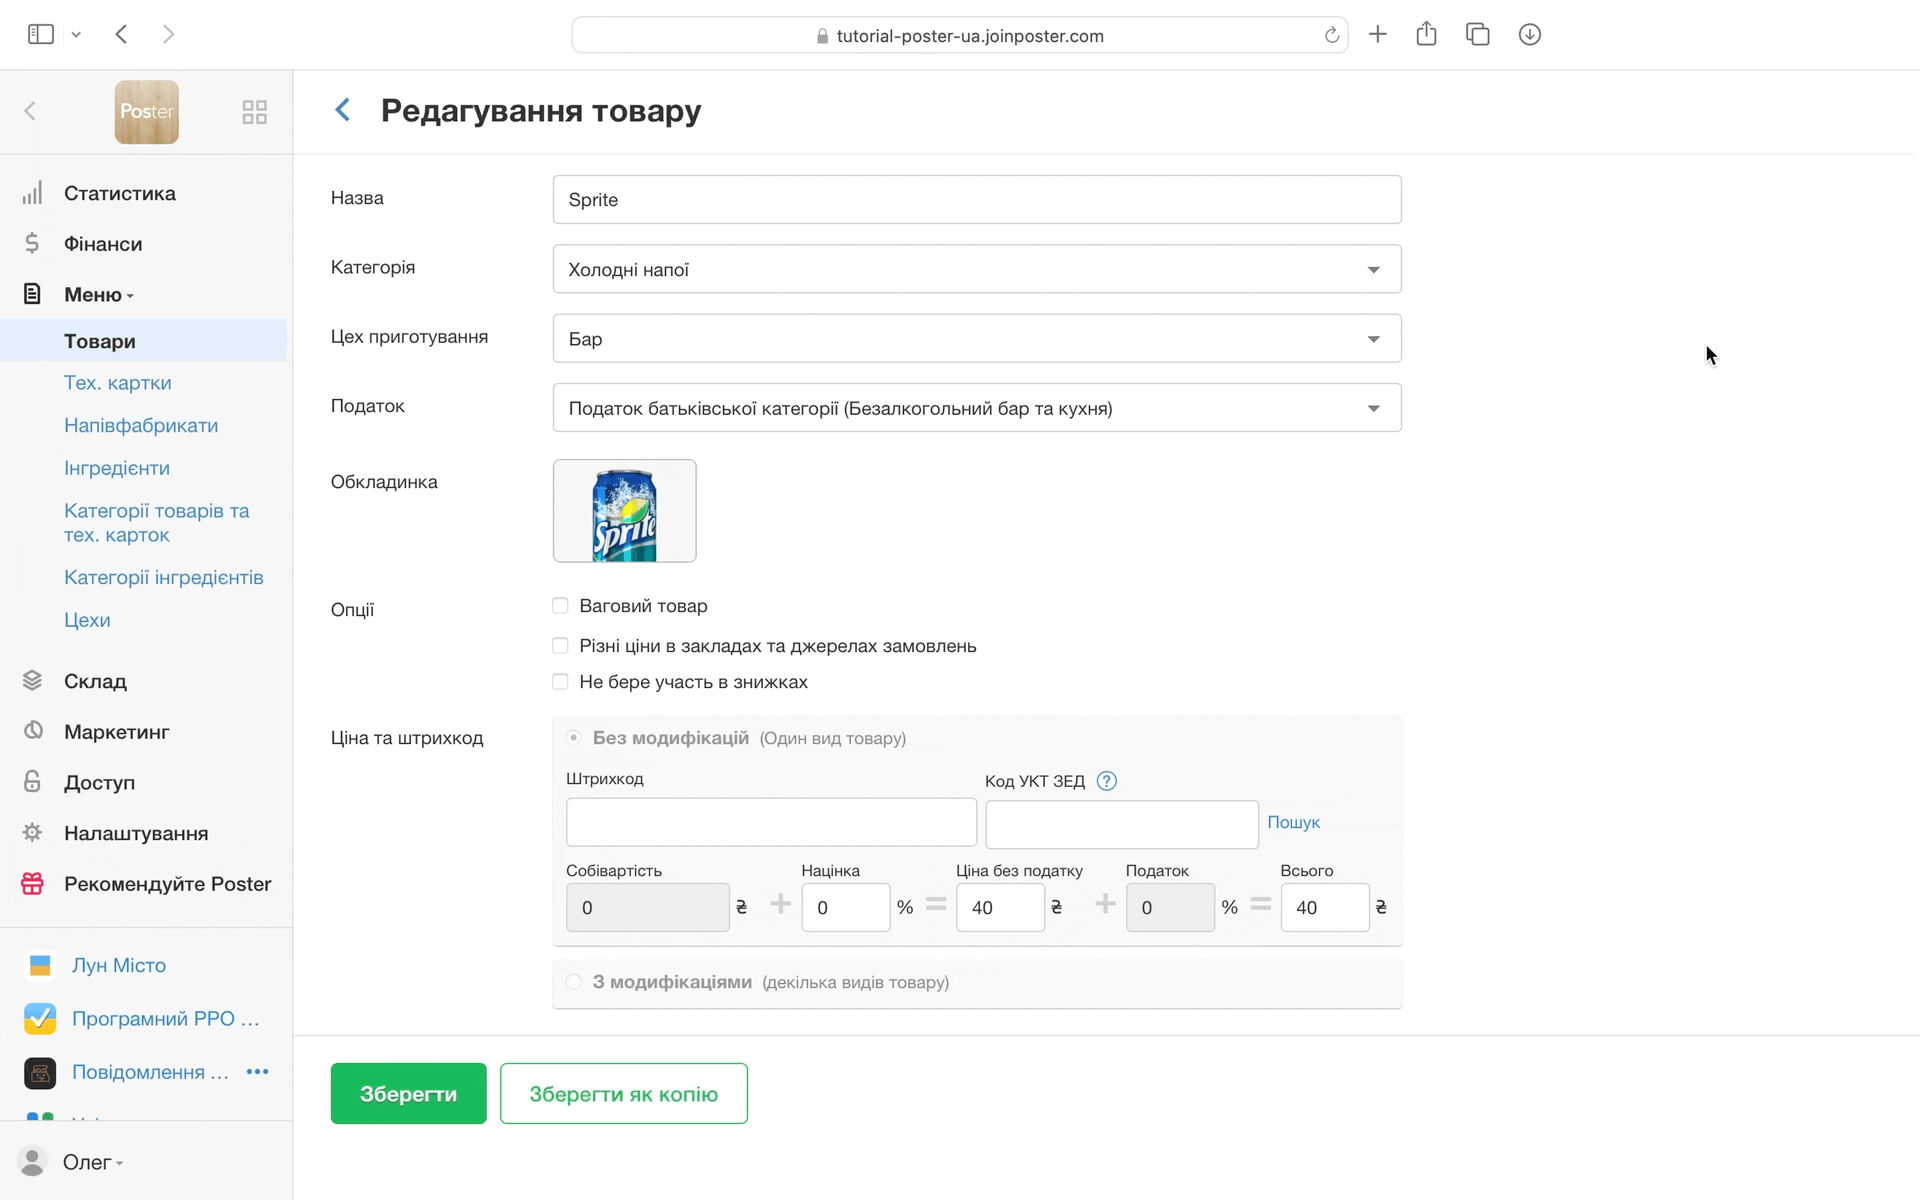The height and width of the screenshot is (1200, 1920).
Task: Enable the Ваговий товар checkbox
Action: point(560,606)
